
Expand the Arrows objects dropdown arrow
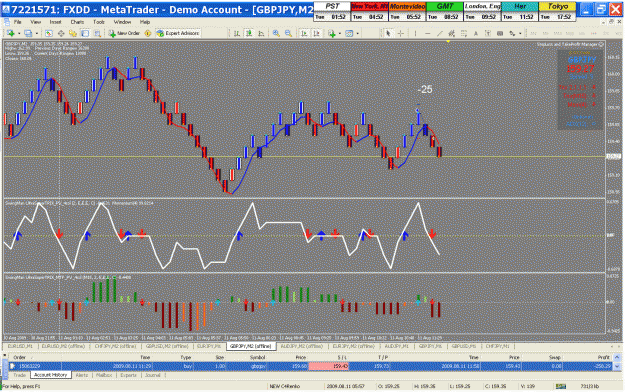pyautogui.click(x=520, y=33)
